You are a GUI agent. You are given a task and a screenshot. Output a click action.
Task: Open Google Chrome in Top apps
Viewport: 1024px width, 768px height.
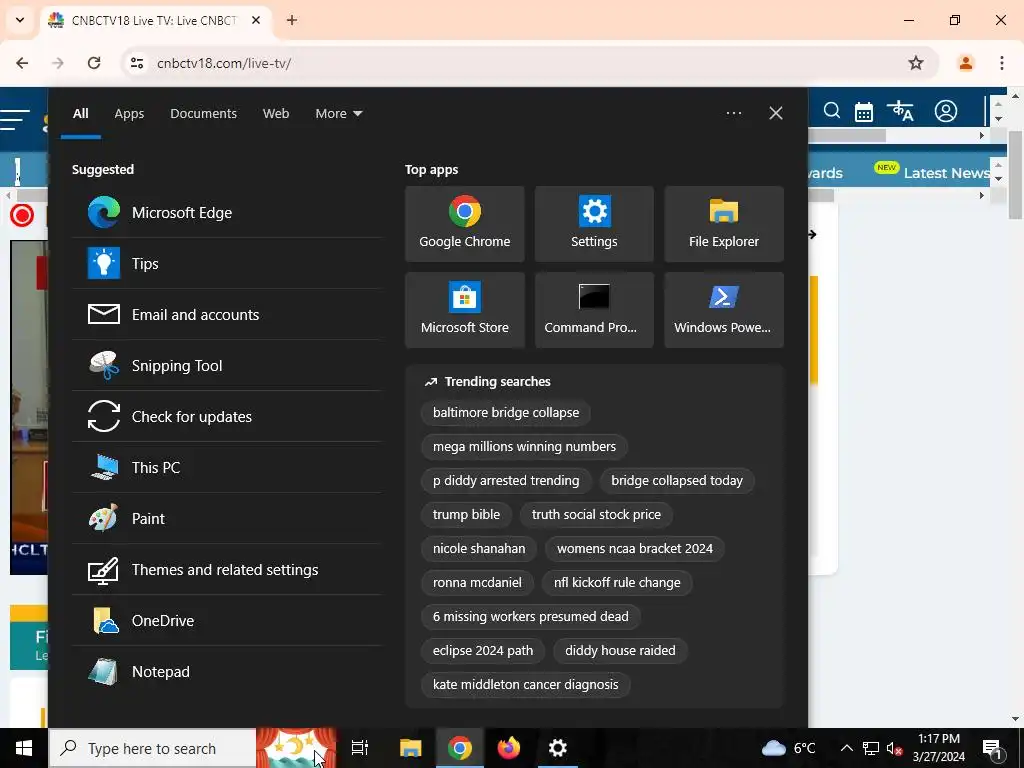(464, 224)
